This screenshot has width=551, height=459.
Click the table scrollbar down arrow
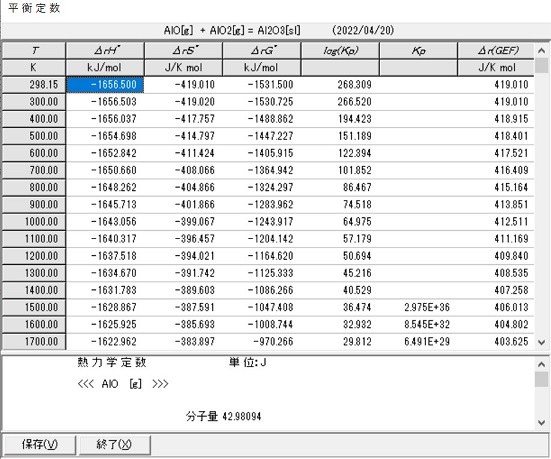(542, 342)
